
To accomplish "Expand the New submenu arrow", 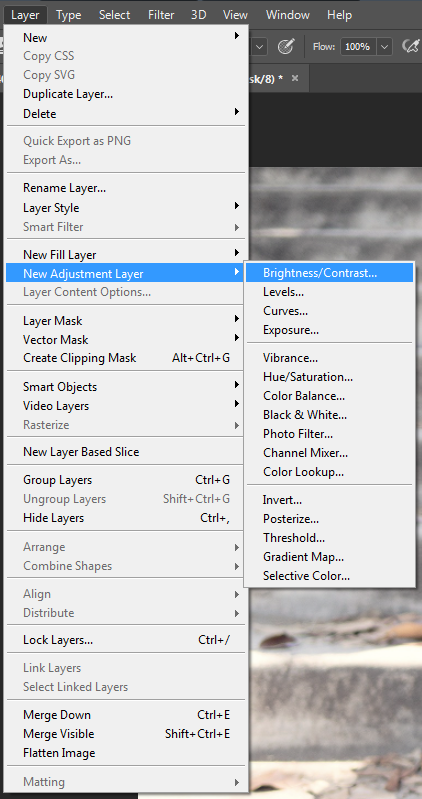I will [x=236, y=36].
